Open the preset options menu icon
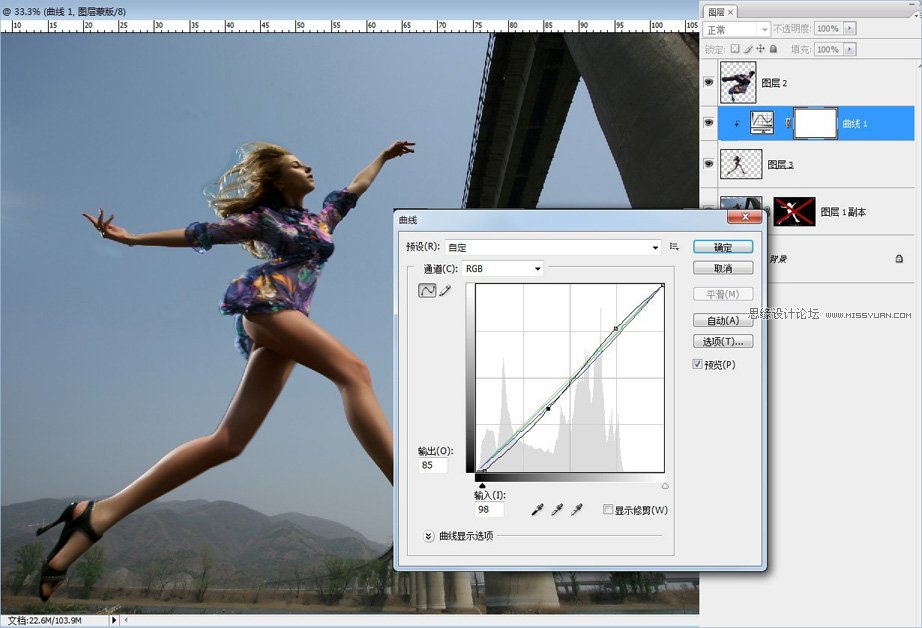The width and height of the screenshot is (922, 628). coord(674,246)
